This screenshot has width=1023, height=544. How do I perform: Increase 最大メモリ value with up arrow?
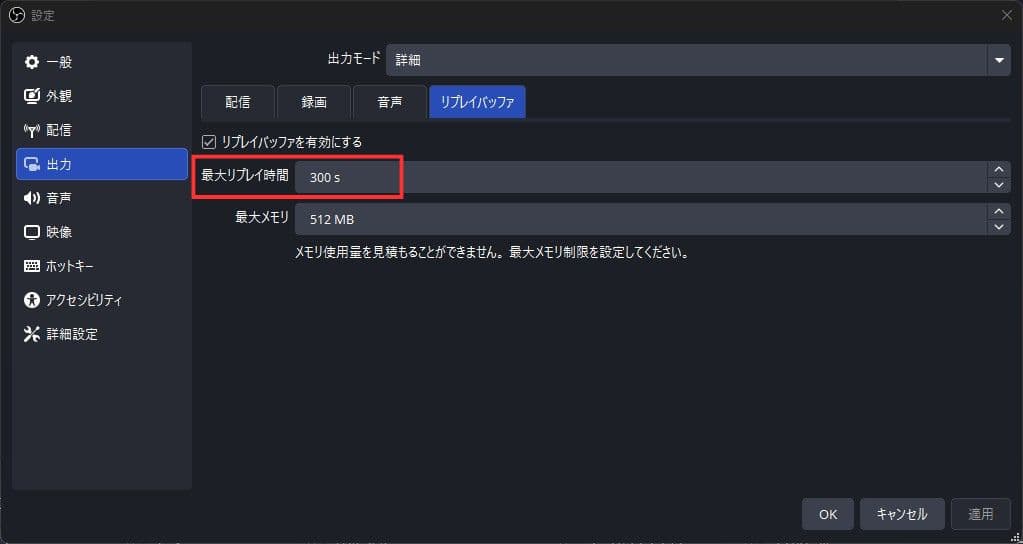(998, 211)
